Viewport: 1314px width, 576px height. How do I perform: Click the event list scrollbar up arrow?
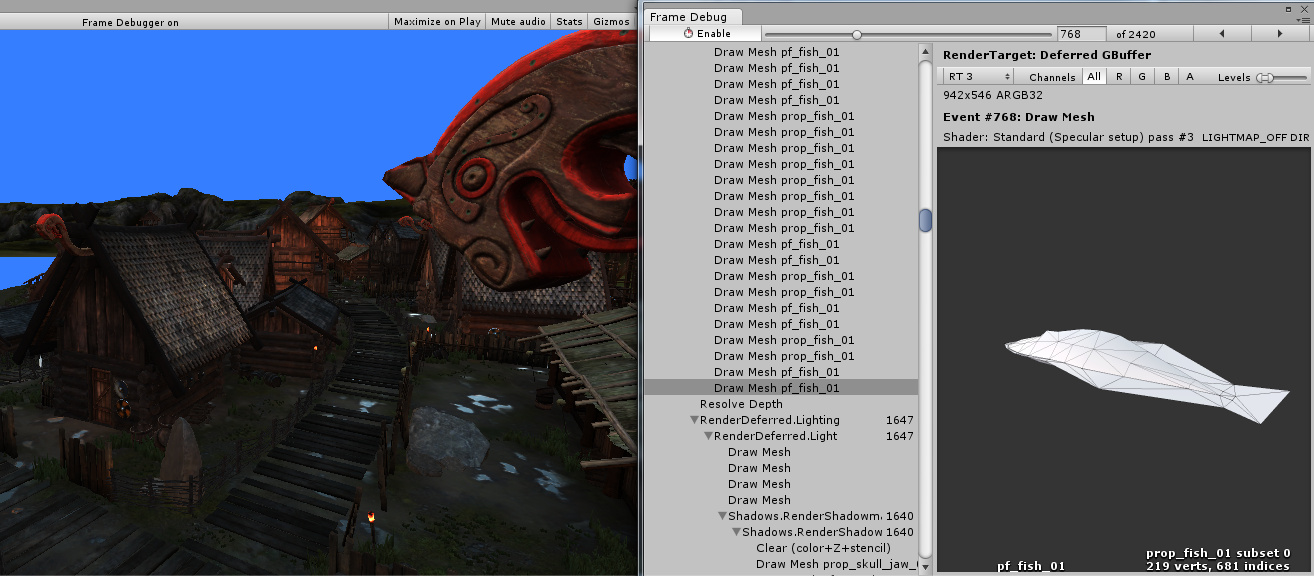(926, 51)
